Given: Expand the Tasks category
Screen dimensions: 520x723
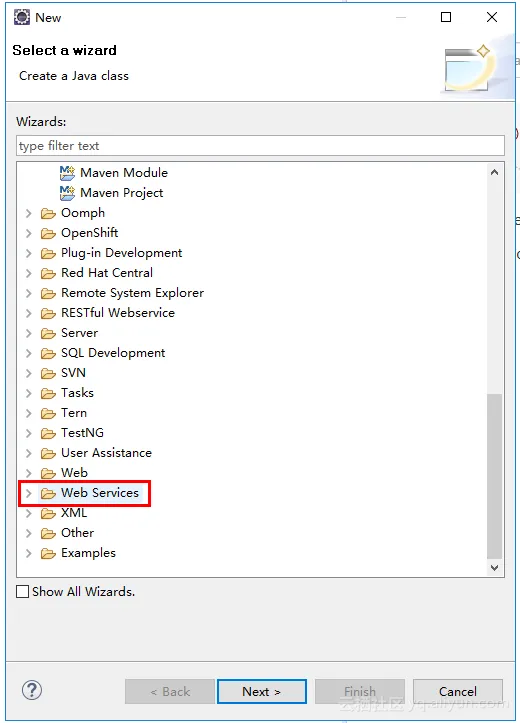Looking at the screenshot, I should pyautogui.click(x=29, y=393).
